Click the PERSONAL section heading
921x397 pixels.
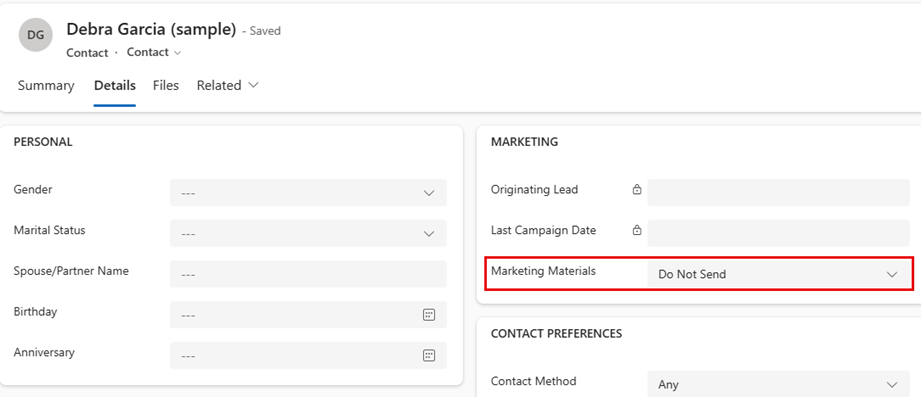tap(43, 142)
